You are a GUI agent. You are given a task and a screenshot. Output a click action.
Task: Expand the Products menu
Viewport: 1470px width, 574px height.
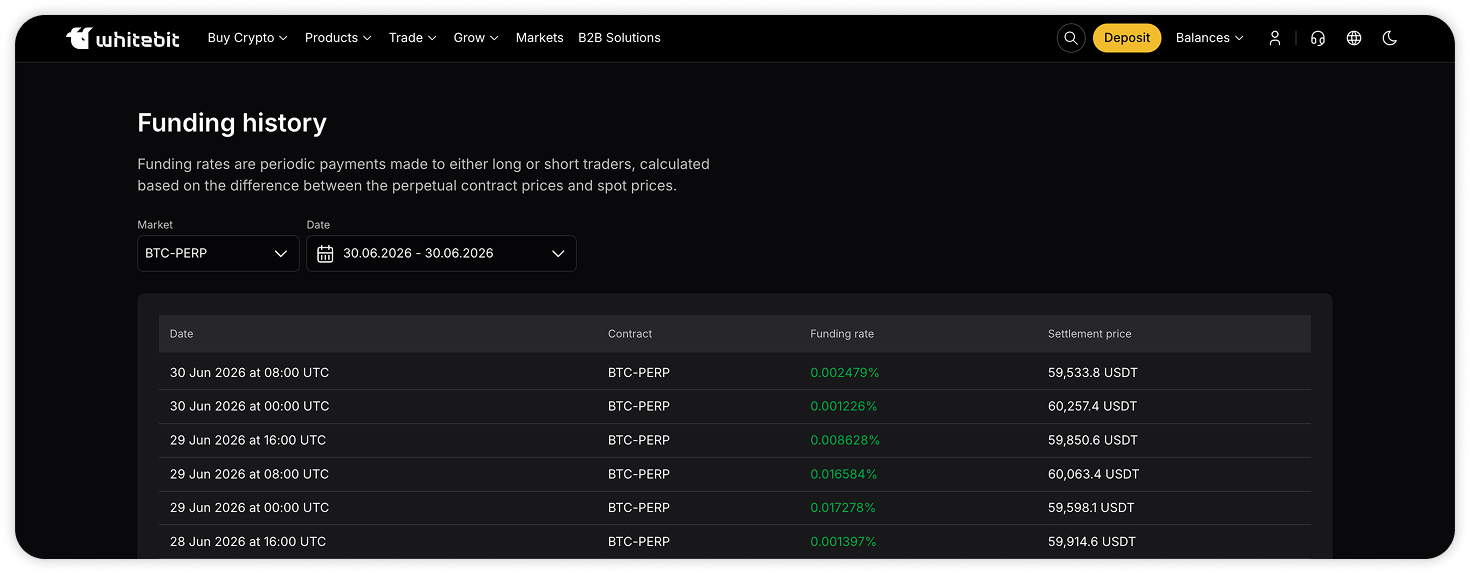coord(338,38)
